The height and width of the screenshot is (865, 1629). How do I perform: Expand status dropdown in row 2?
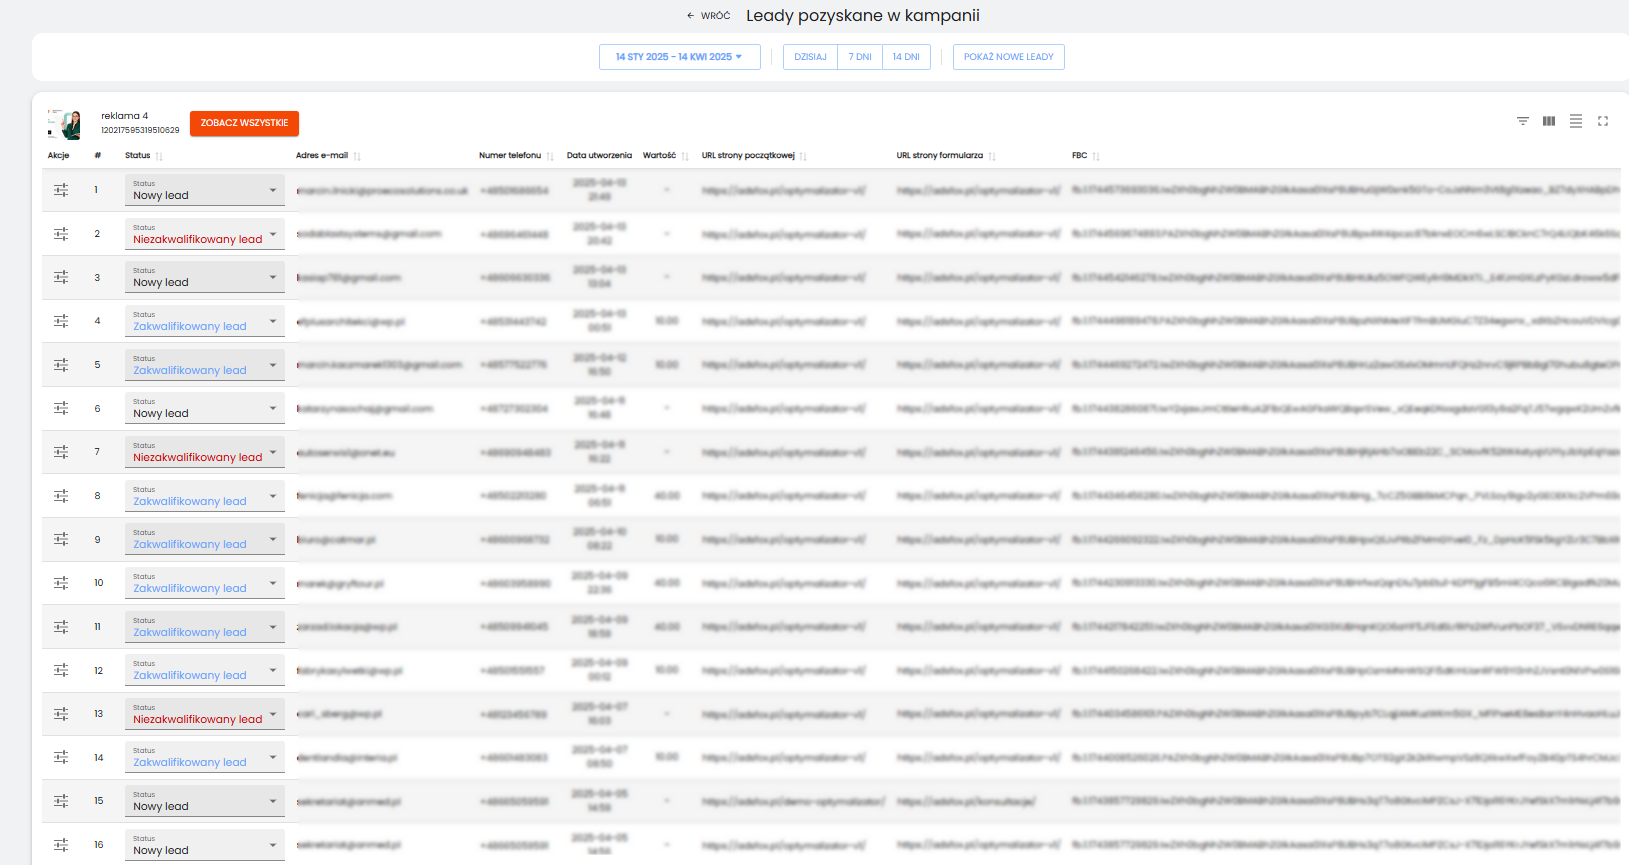tap(272, 234)
